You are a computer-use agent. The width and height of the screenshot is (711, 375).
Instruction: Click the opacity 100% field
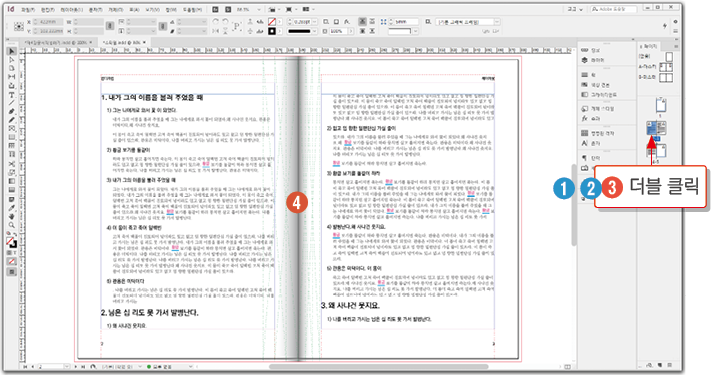point(339,31)
